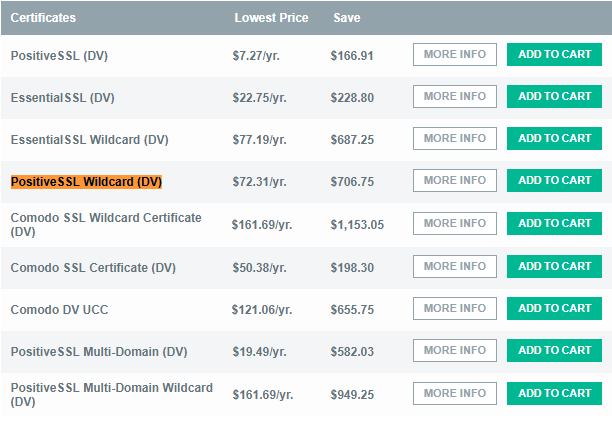Add PositiveSSL (DV) to cart
This screenshot has width=612, height=426.
pos(554,54)
